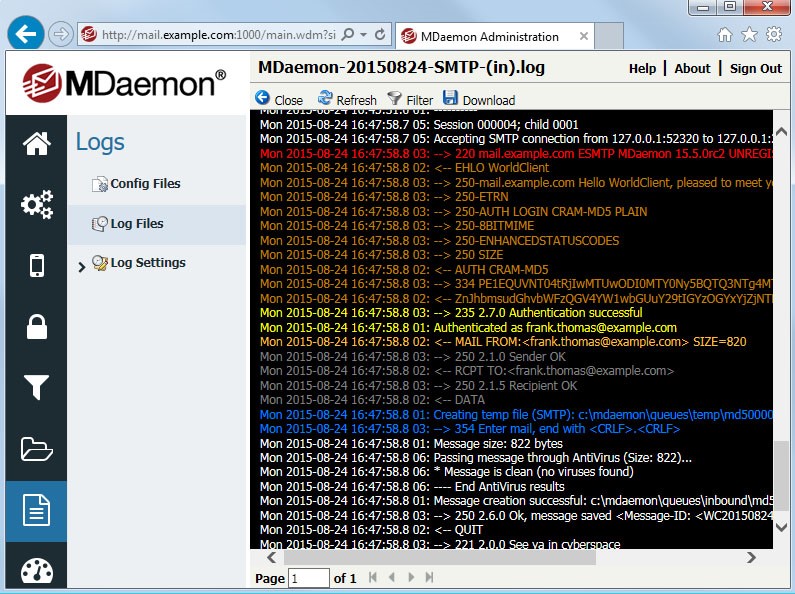This screenshot has height=594, width=795.
Task: Open the log Filter option
Action: 410,99
